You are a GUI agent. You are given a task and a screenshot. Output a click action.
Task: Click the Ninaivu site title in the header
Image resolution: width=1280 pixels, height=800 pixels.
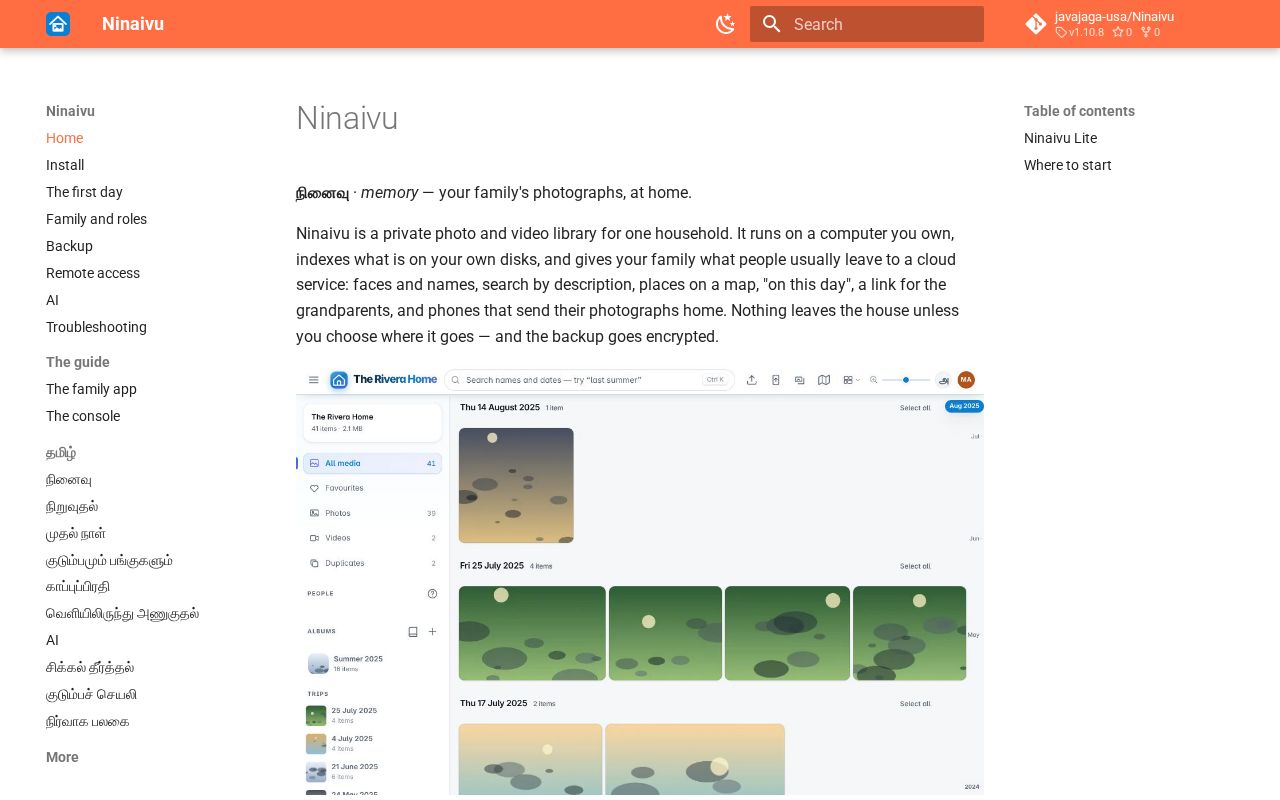pyautogui.click(x=133, y=24)
